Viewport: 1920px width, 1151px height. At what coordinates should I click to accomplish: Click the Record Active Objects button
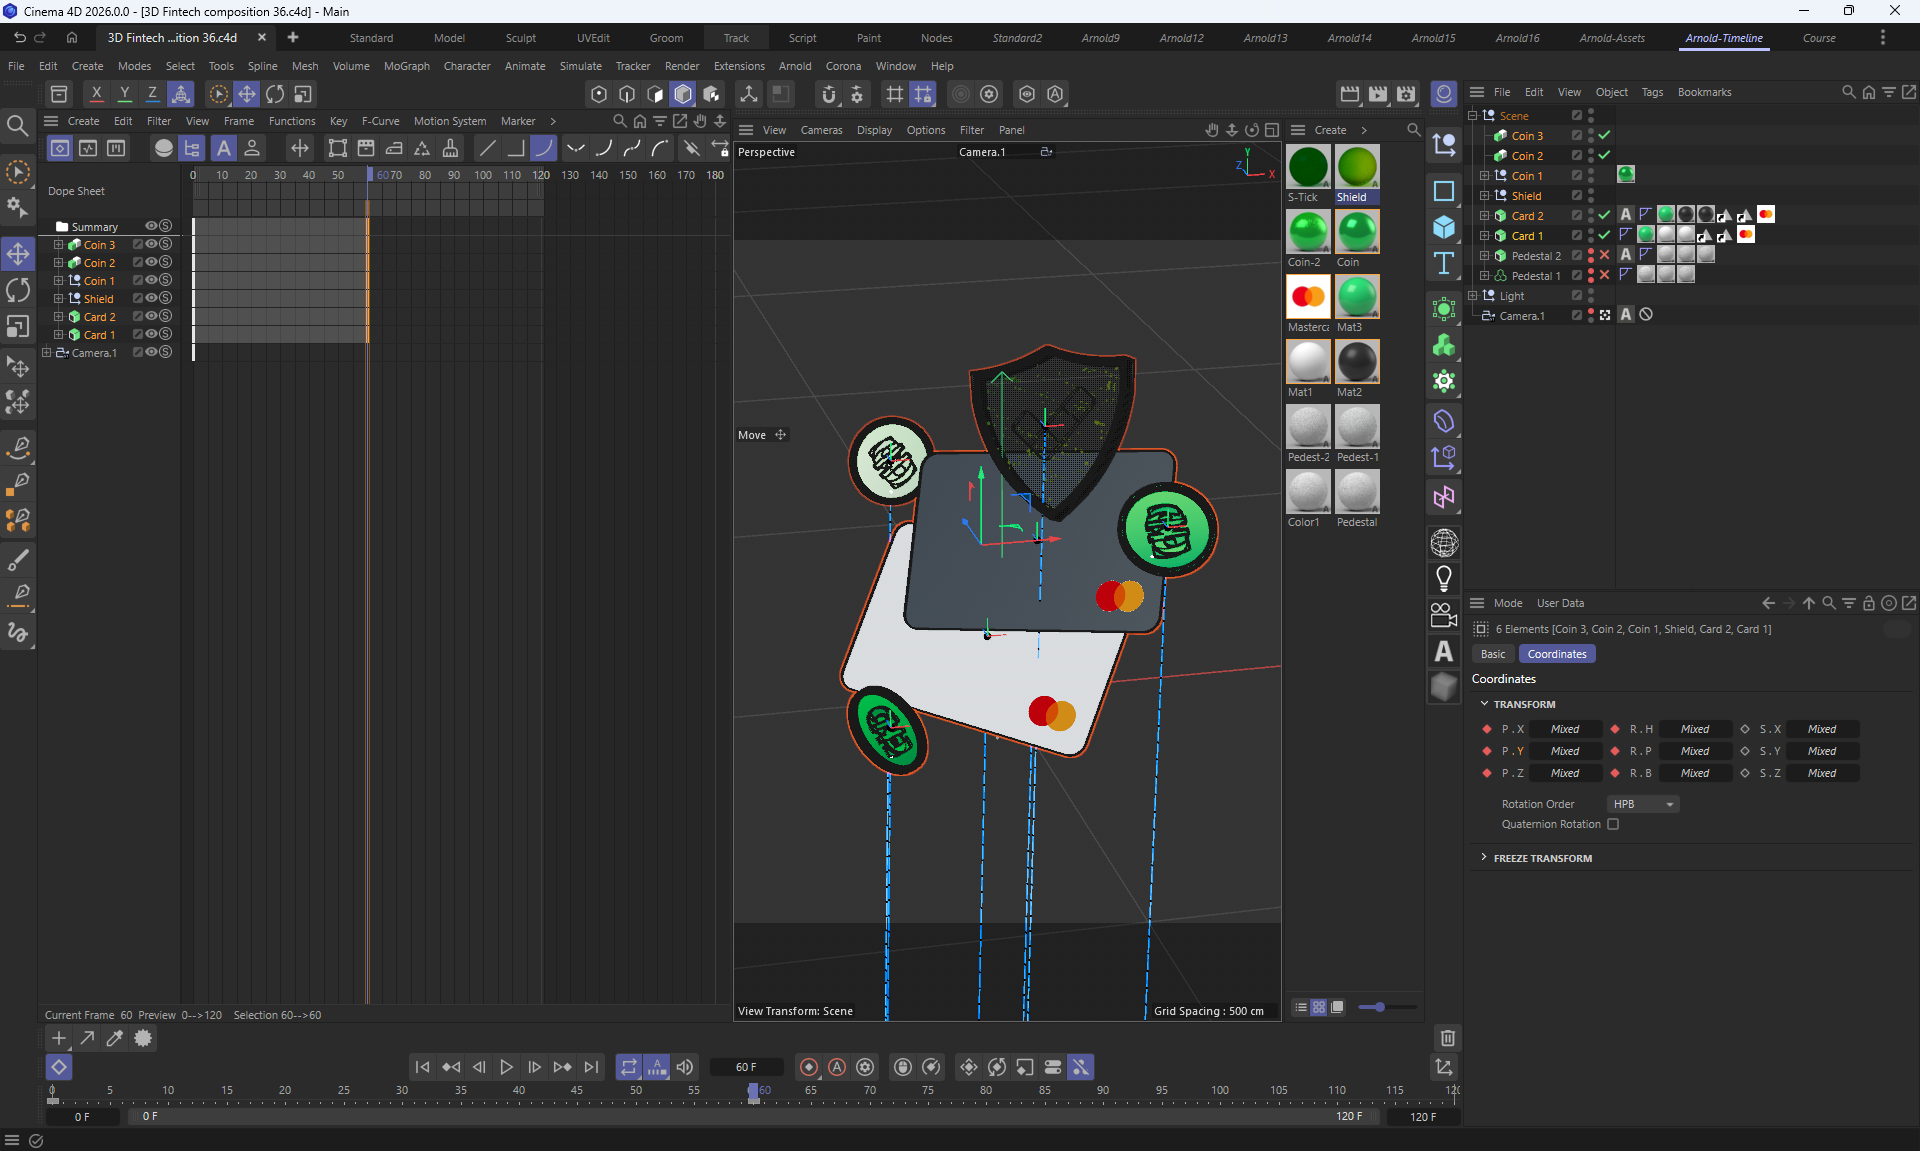809,1067
